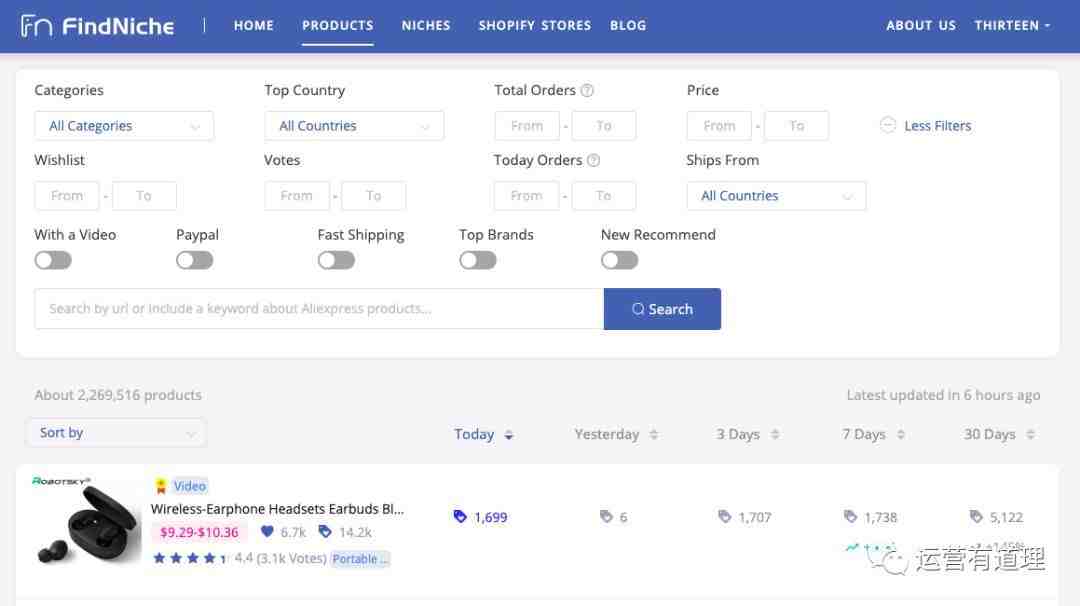Open the earbuds product thumbnail
Screen dimensions: 1080x606
(x=85, y=521)
